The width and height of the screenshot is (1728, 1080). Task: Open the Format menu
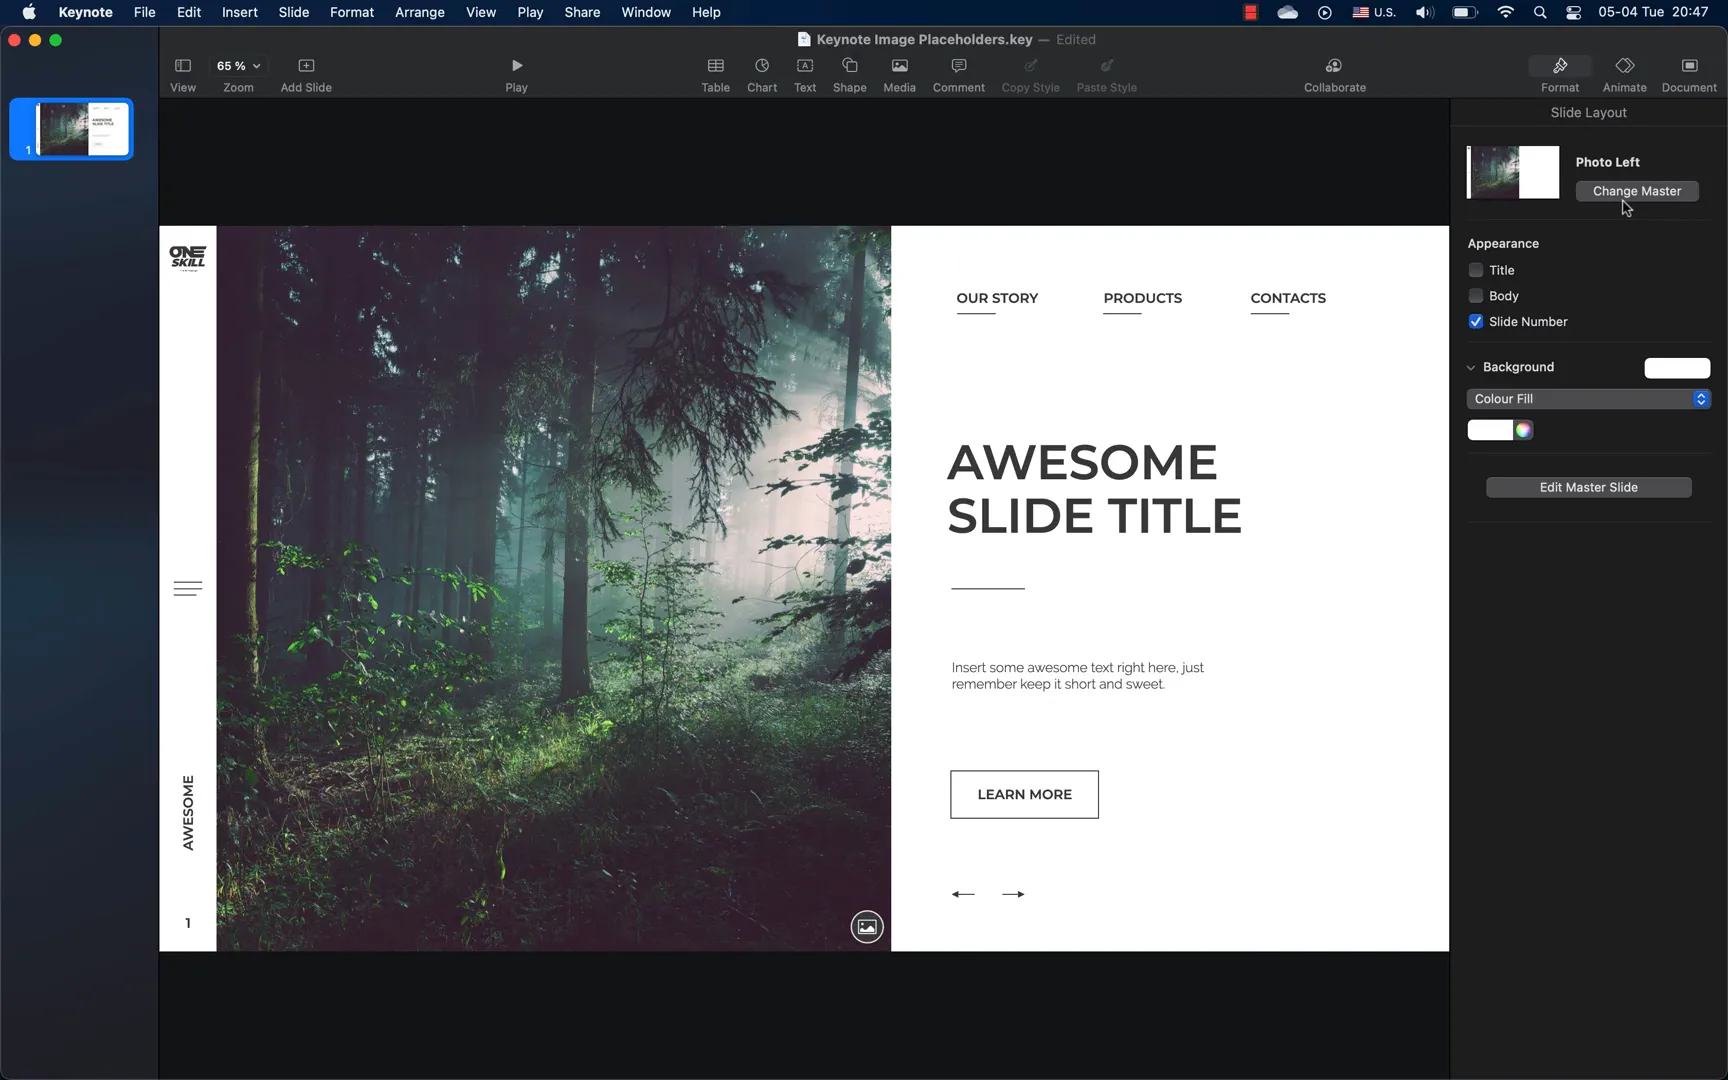tap(352, 13)
